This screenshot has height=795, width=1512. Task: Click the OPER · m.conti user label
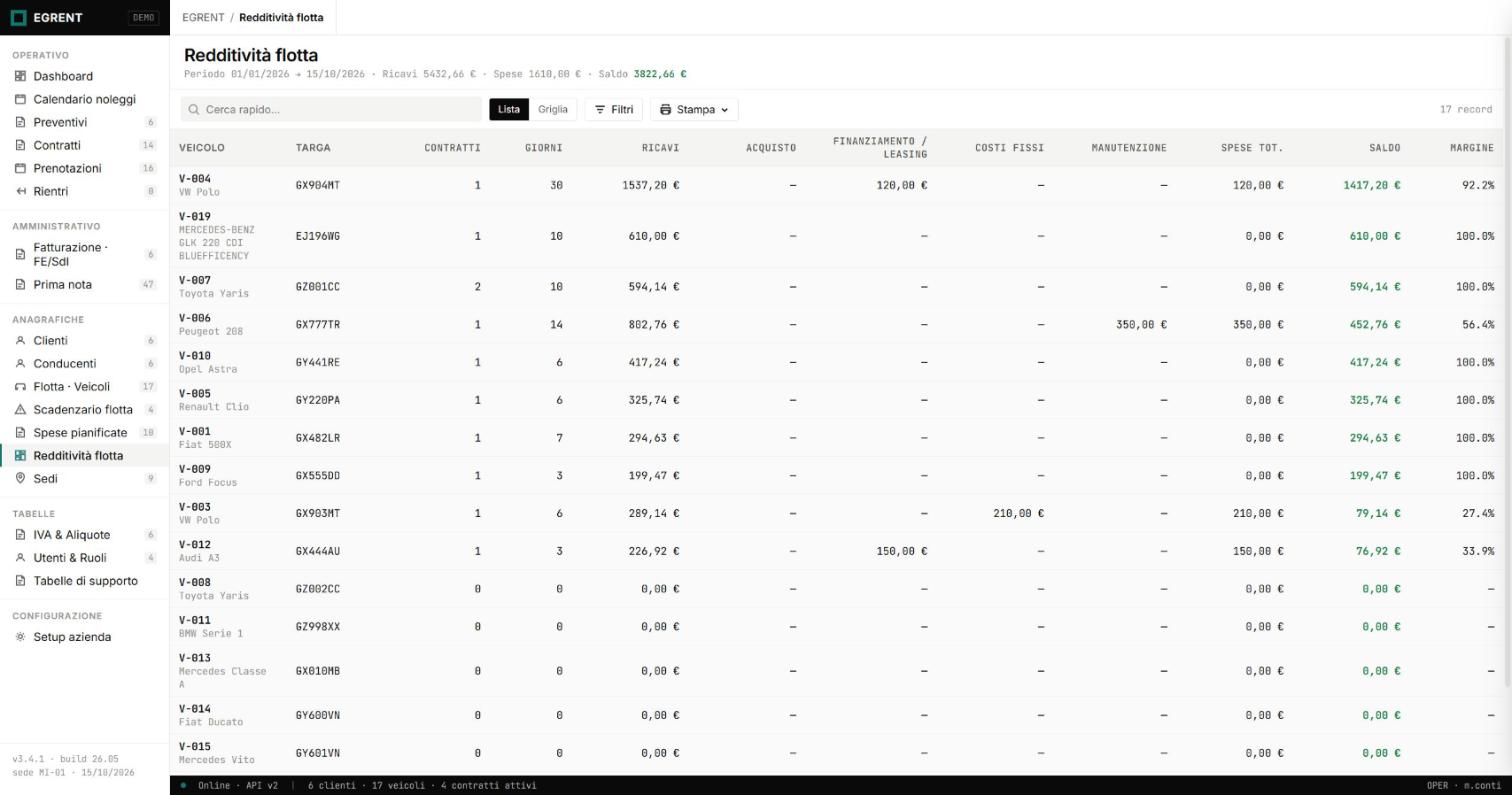(x=1464, y=785)
